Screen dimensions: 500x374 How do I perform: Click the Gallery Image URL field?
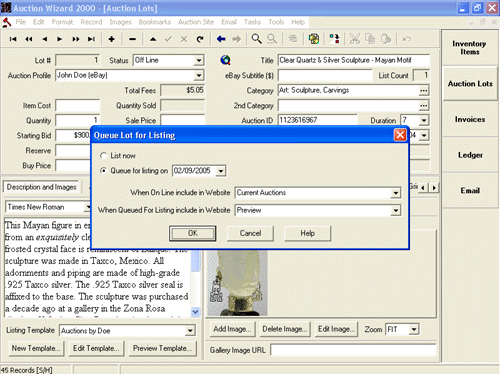pyautogui.click(x=353, y=350)
